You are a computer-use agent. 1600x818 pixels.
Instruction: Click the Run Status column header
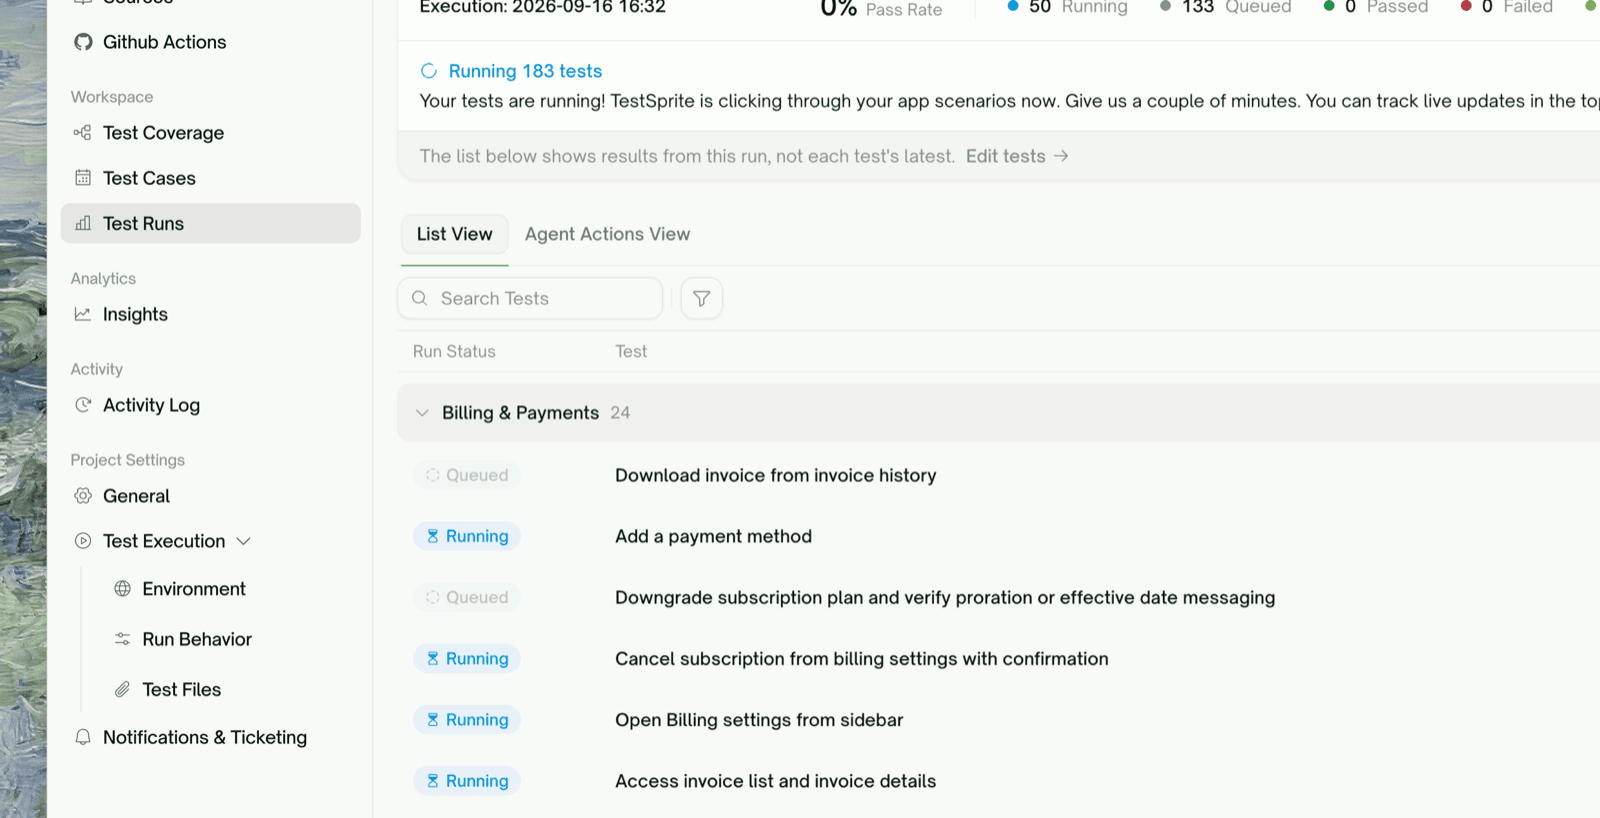click(454, 351)
